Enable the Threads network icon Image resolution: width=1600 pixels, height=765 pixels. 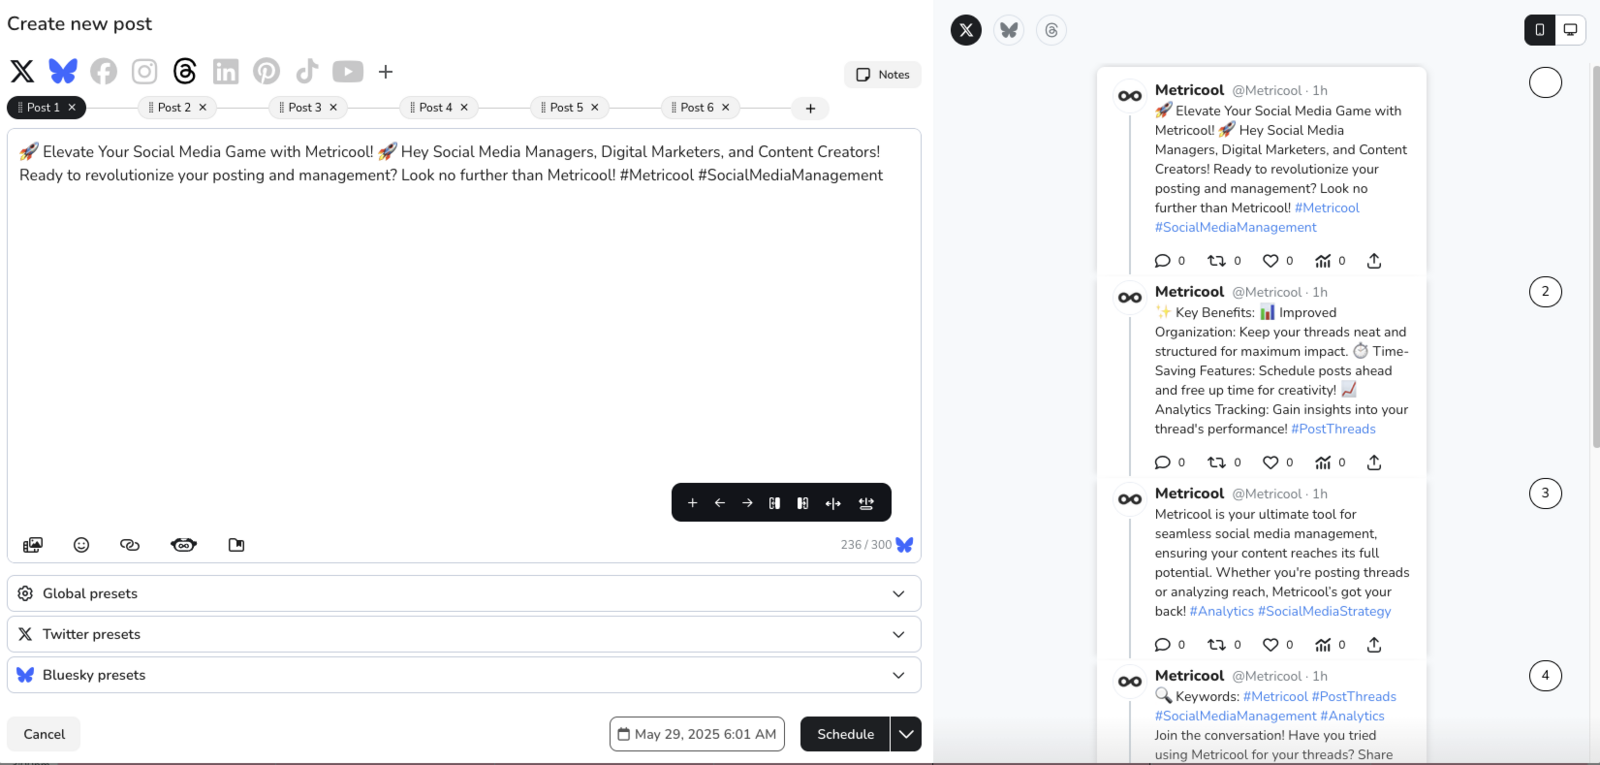click(x=185, y=71)
